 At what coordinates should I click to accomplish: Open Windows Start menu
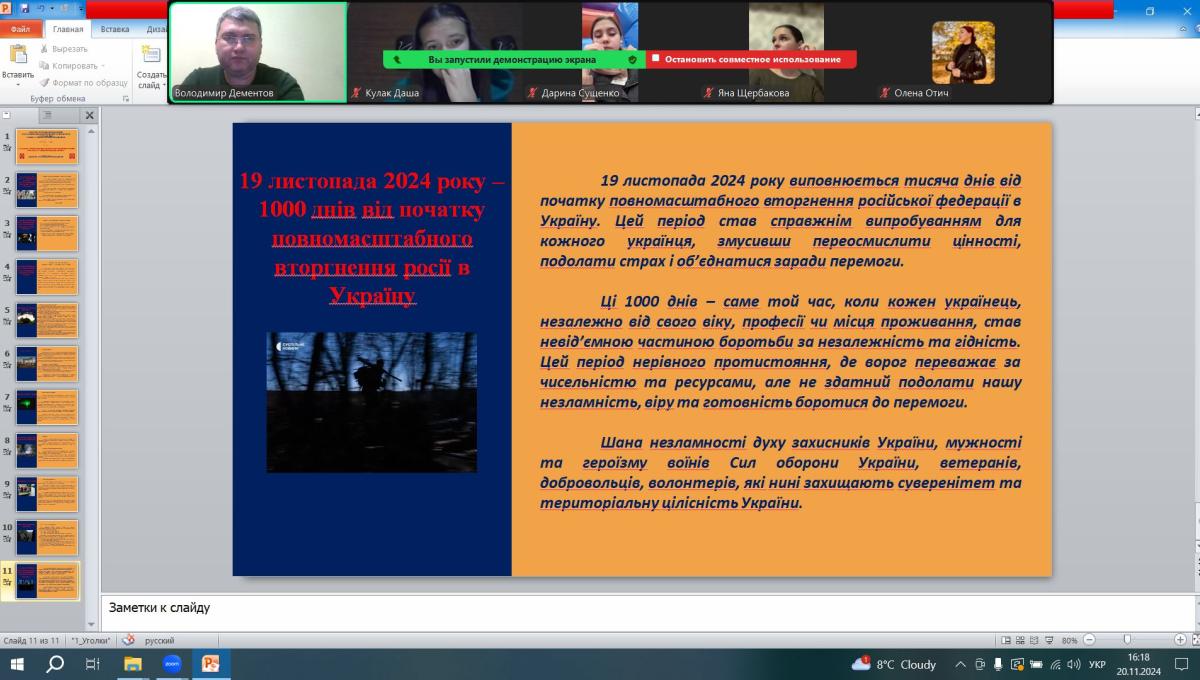[17, 664]
